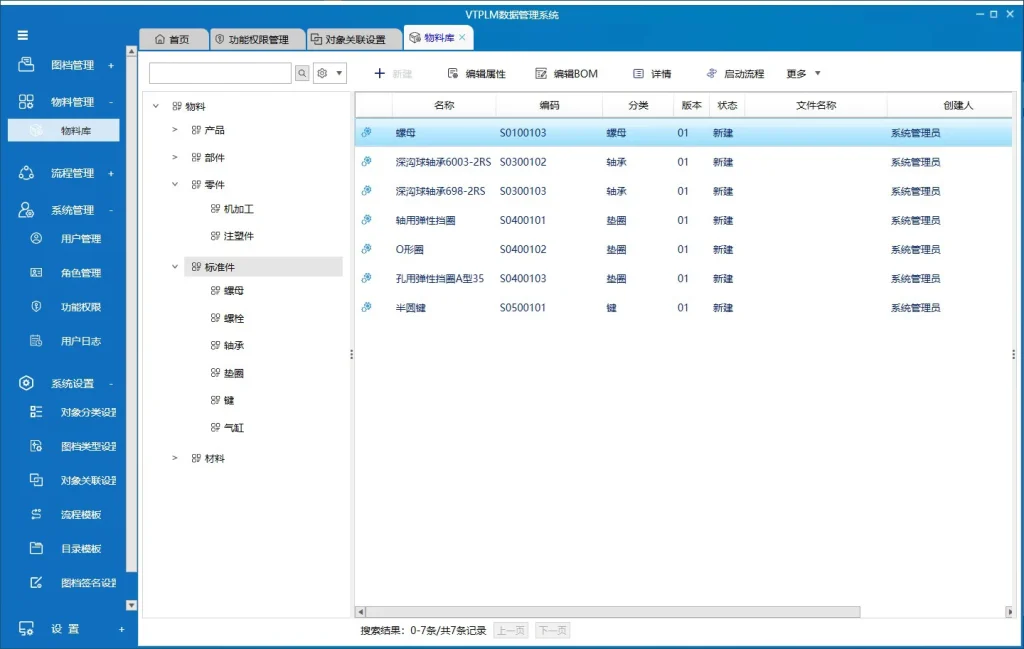Click 编辑BOM toolbar button
Viewport: 1024px width, 649px height.
(566, 74)
